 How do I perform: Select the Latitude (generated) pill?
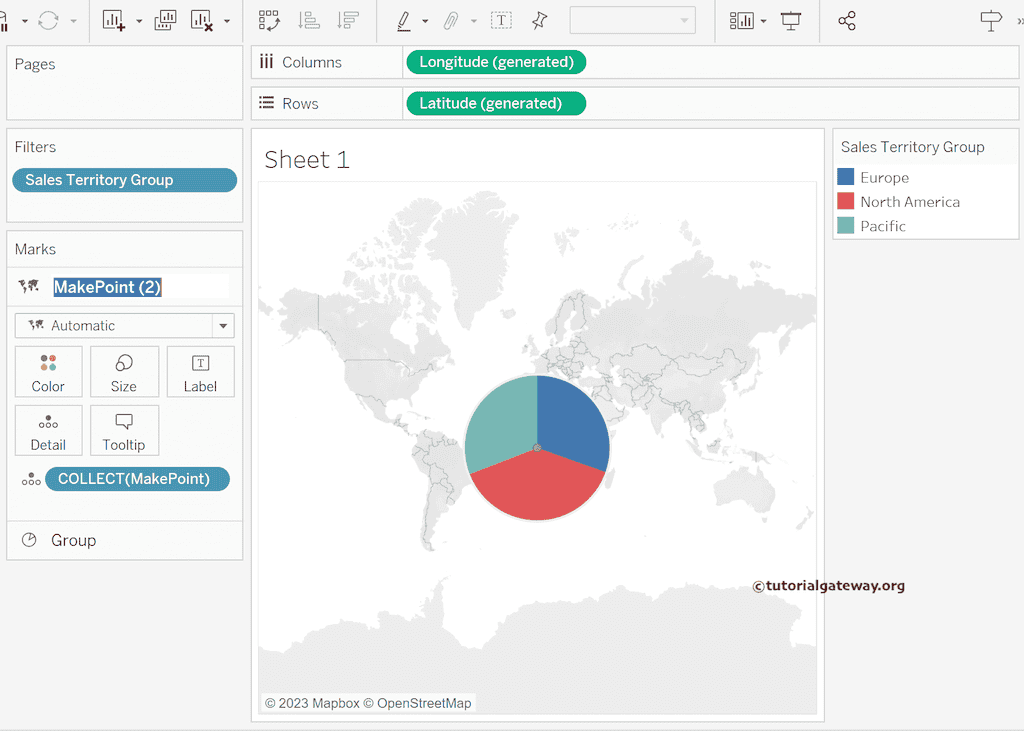click(x=496, y=103)
